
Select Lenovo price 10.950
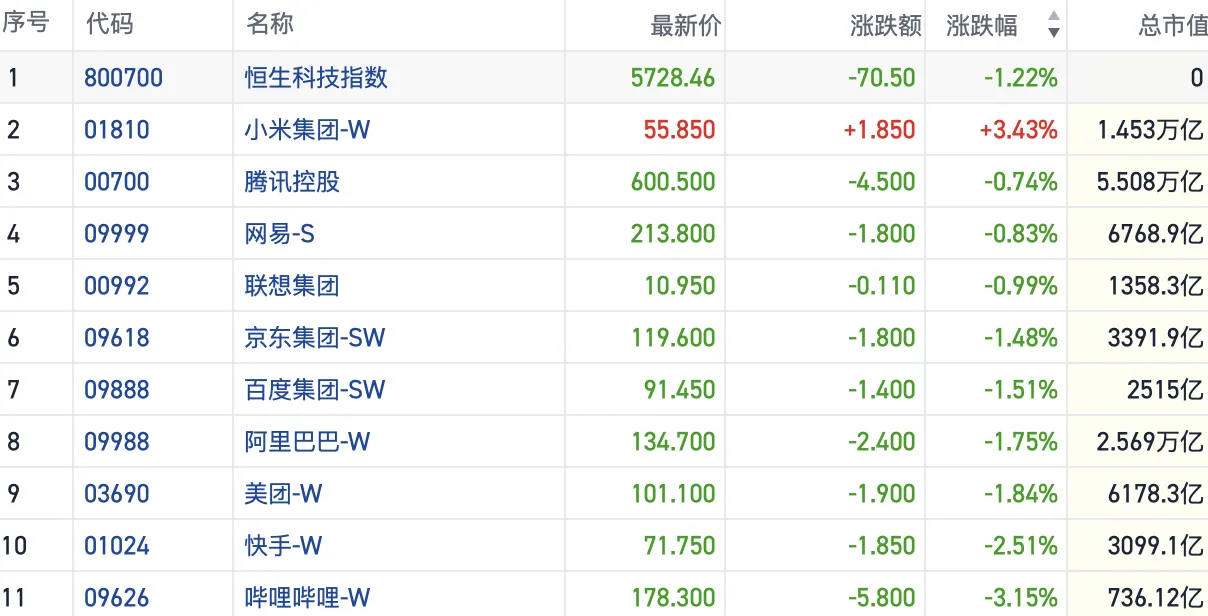tap(680, 286)
